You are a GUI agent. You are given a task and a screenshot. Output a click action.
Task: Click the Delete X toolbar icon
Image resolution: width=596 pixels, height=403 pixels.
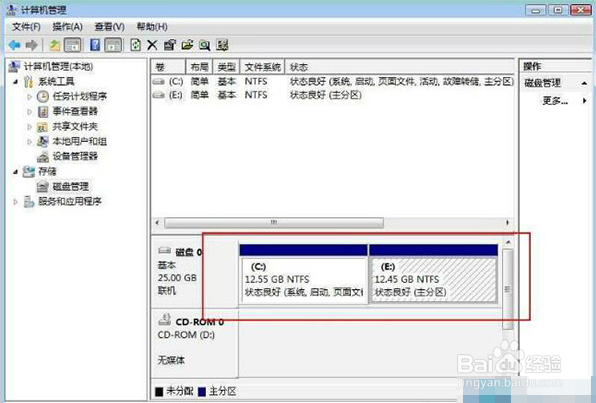coord(152,45)
